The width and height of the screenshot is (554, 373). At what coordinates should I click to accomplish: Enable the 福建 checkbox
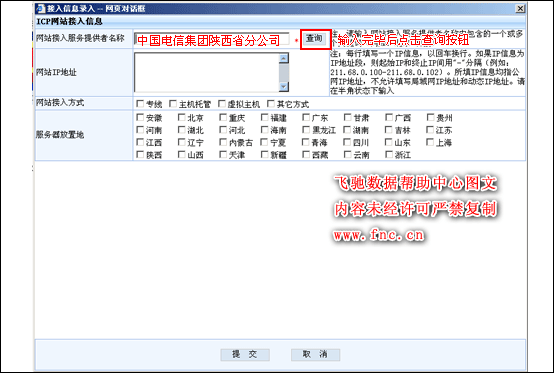265,117
